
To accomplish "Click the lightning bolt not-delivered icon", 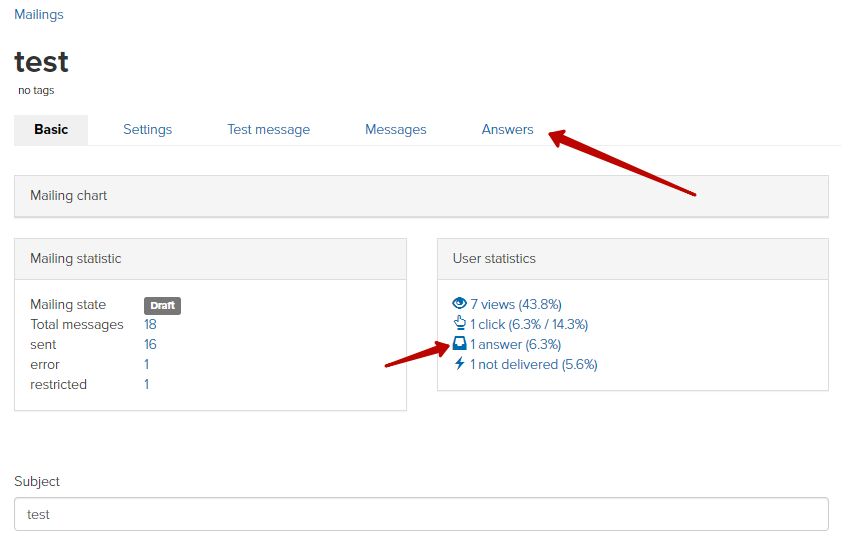I will pos(459,364).
